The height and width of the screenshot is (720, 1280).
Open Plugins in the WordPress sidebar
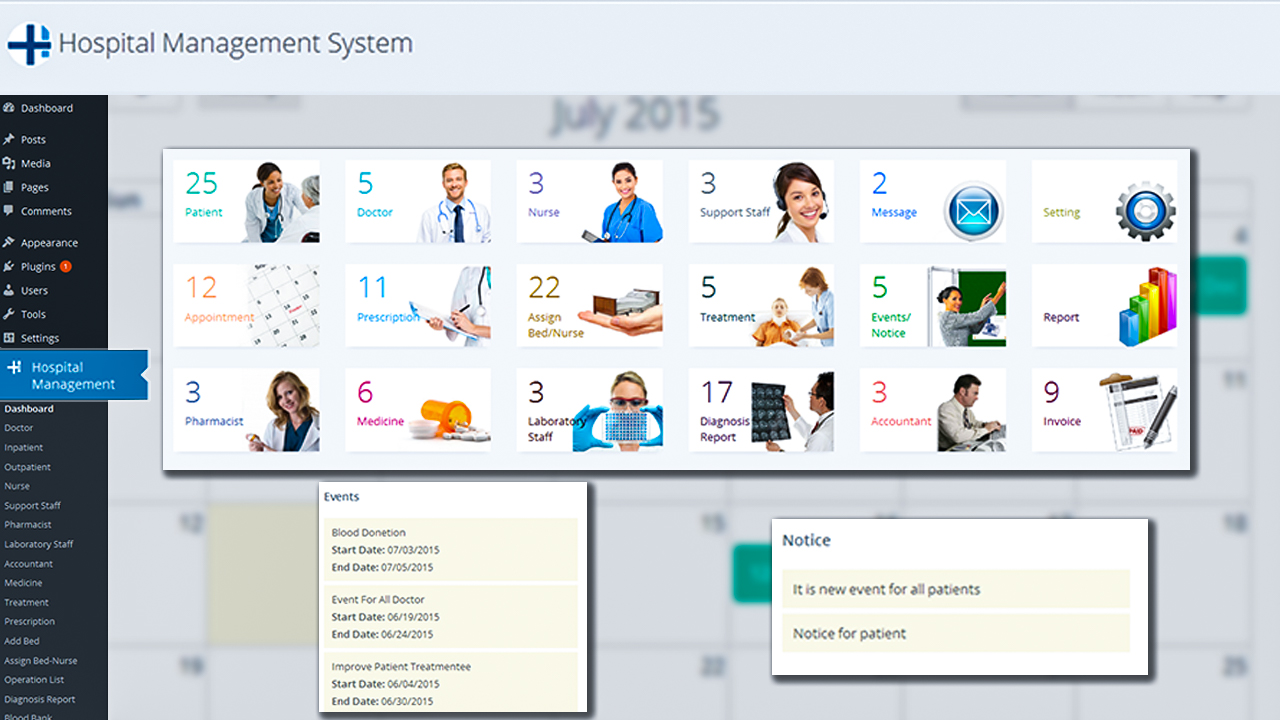coord(38,267)
